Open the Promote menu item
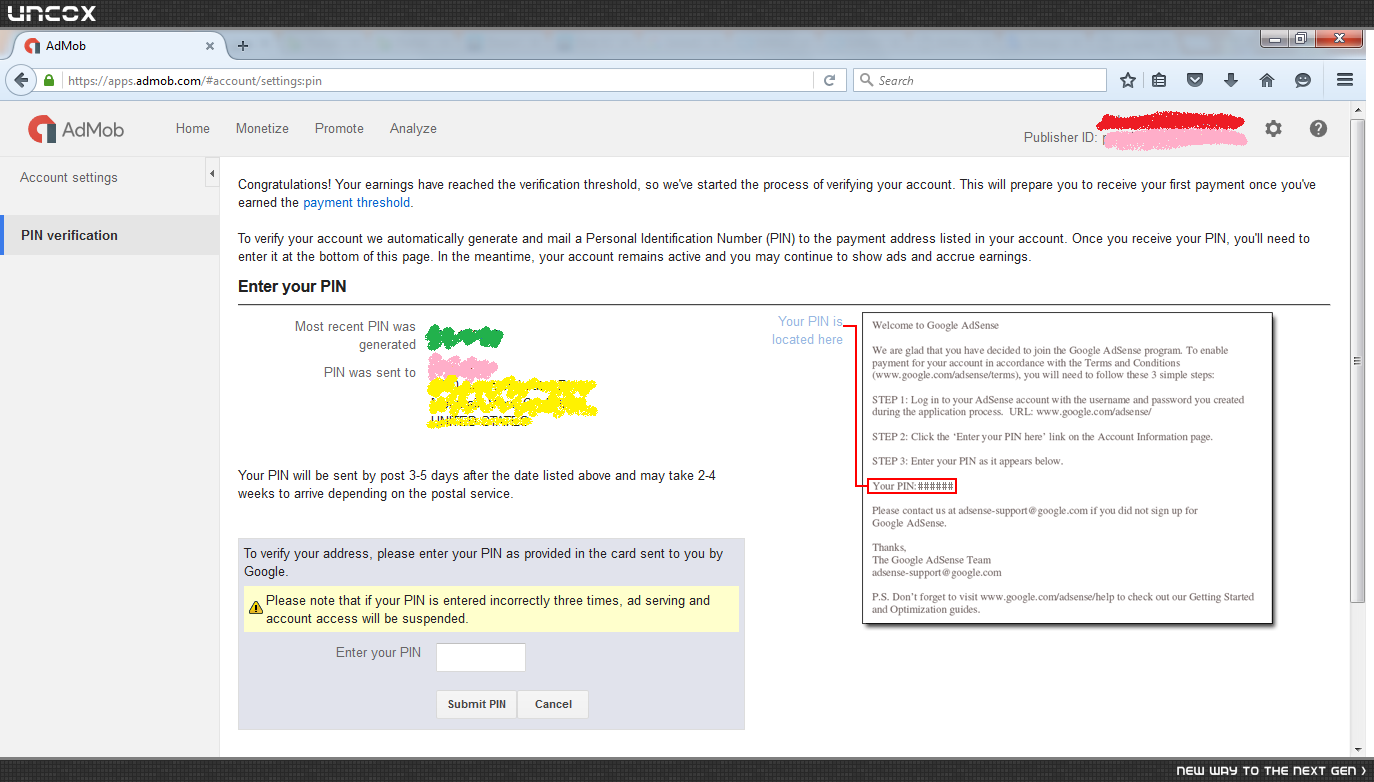The image size is (1374, 782). [x=339, y=128]
